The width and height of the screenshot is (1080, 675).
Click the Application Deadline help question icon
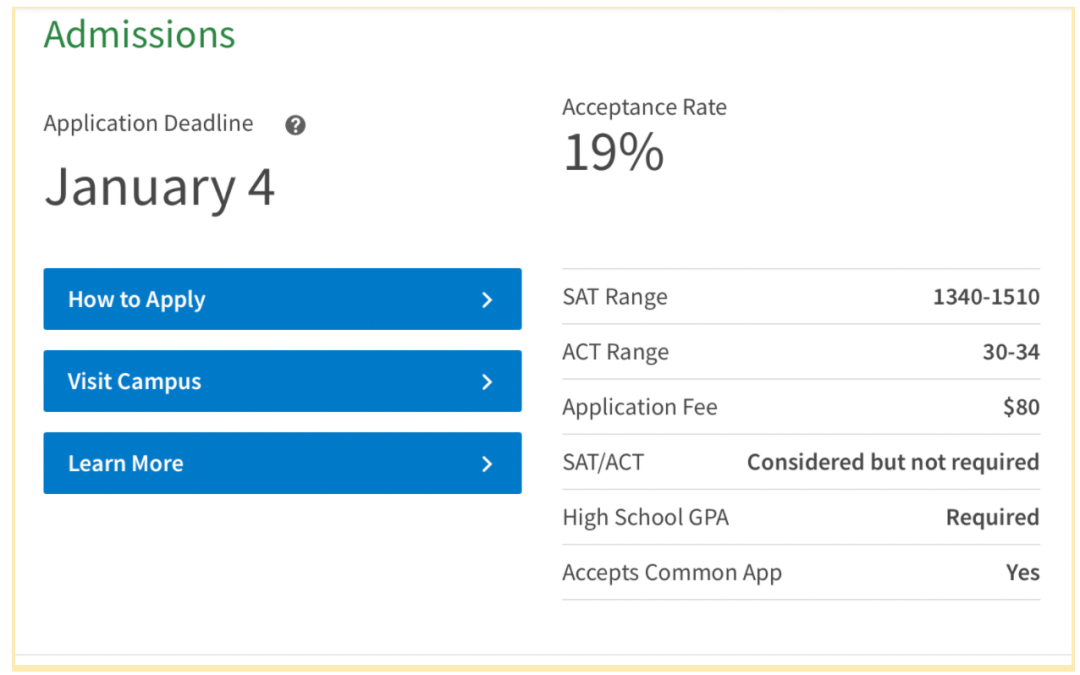click(x=295, y=125)
